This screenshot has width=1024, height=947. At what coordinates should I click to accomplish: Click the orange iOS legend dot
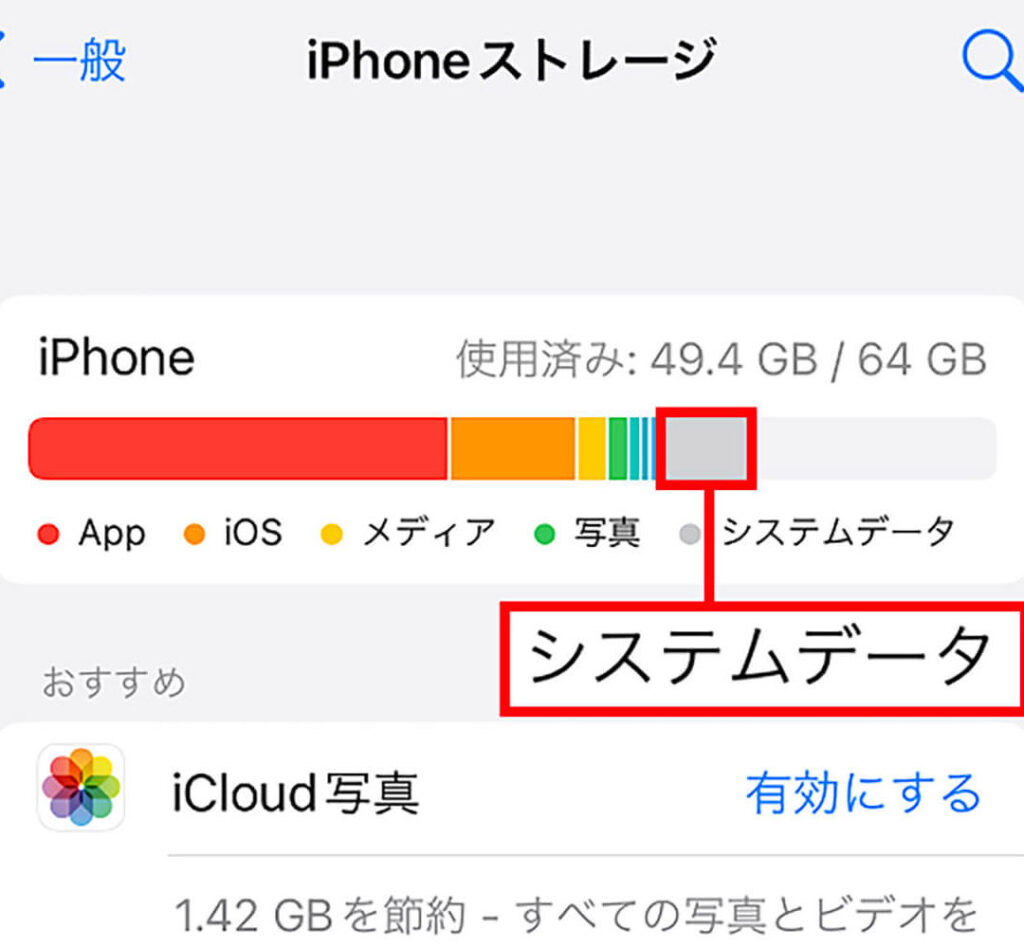coord(194,534)
